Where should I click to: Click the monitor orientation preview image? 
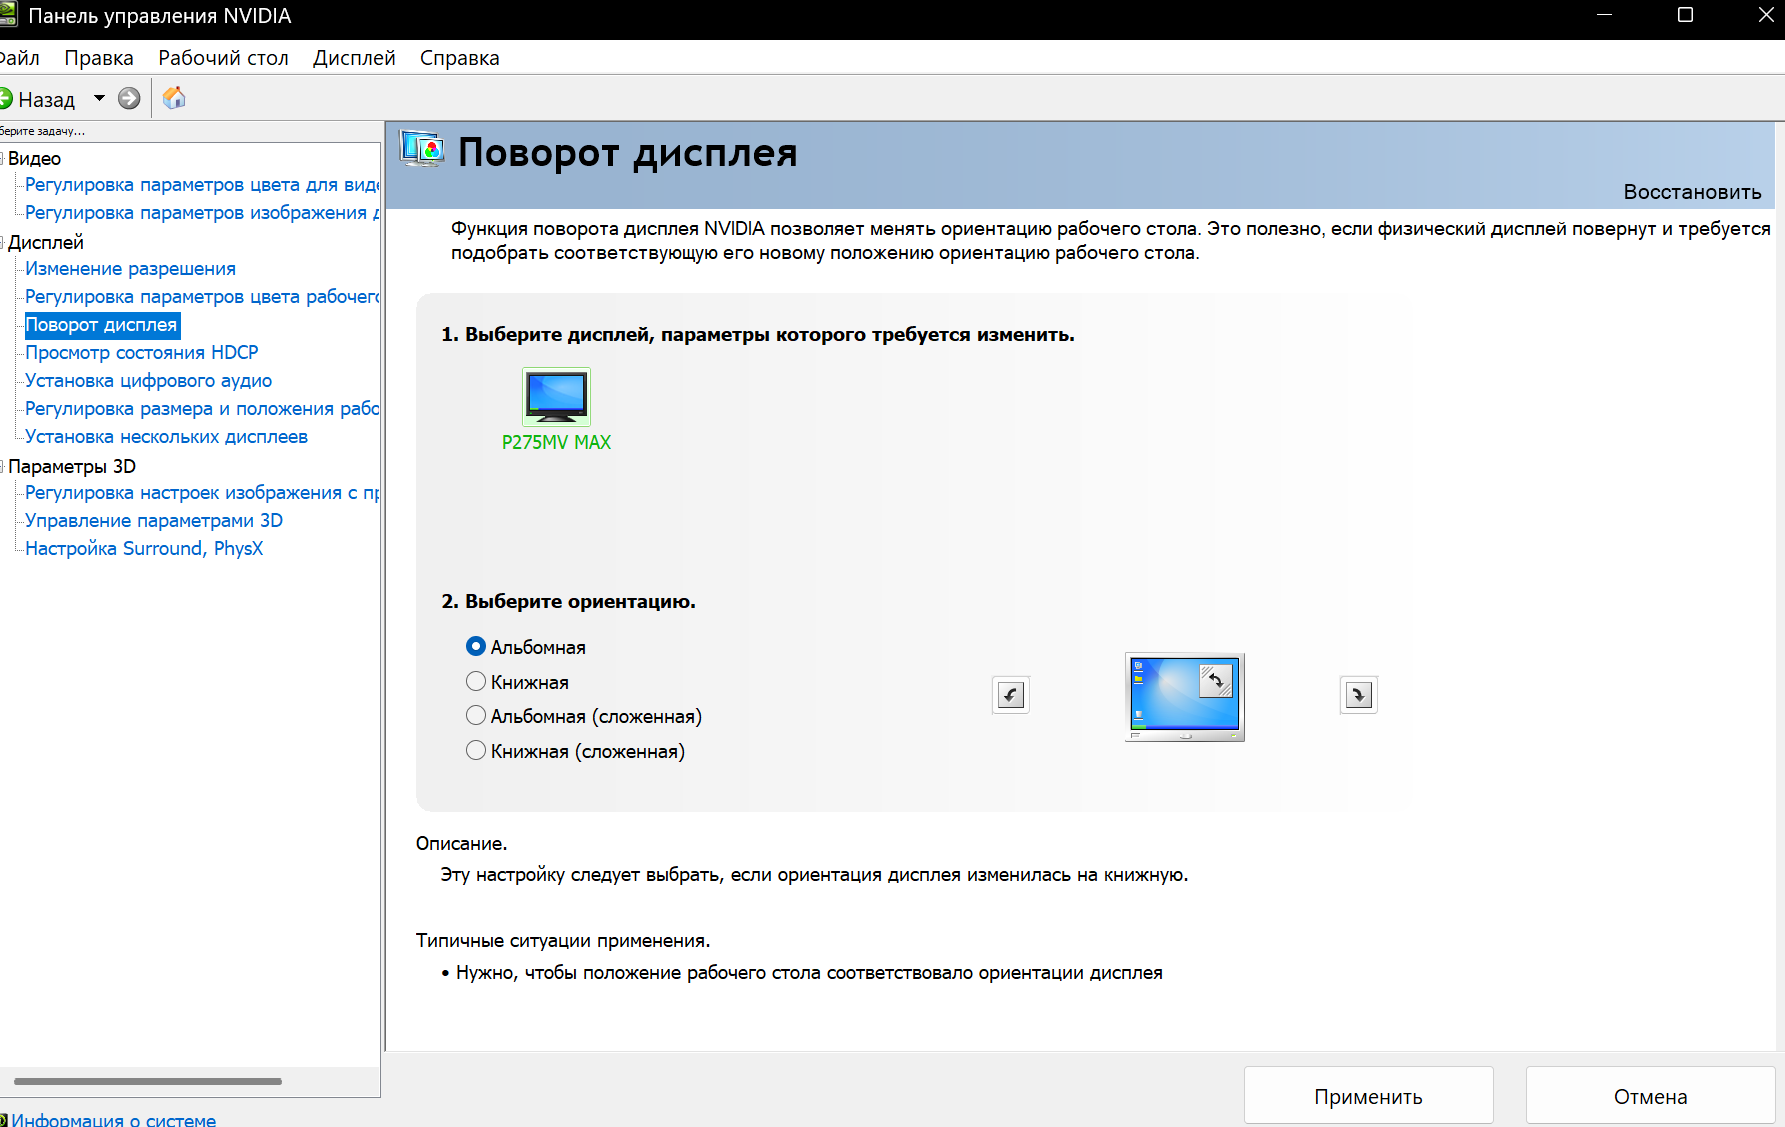[1184, 697]
